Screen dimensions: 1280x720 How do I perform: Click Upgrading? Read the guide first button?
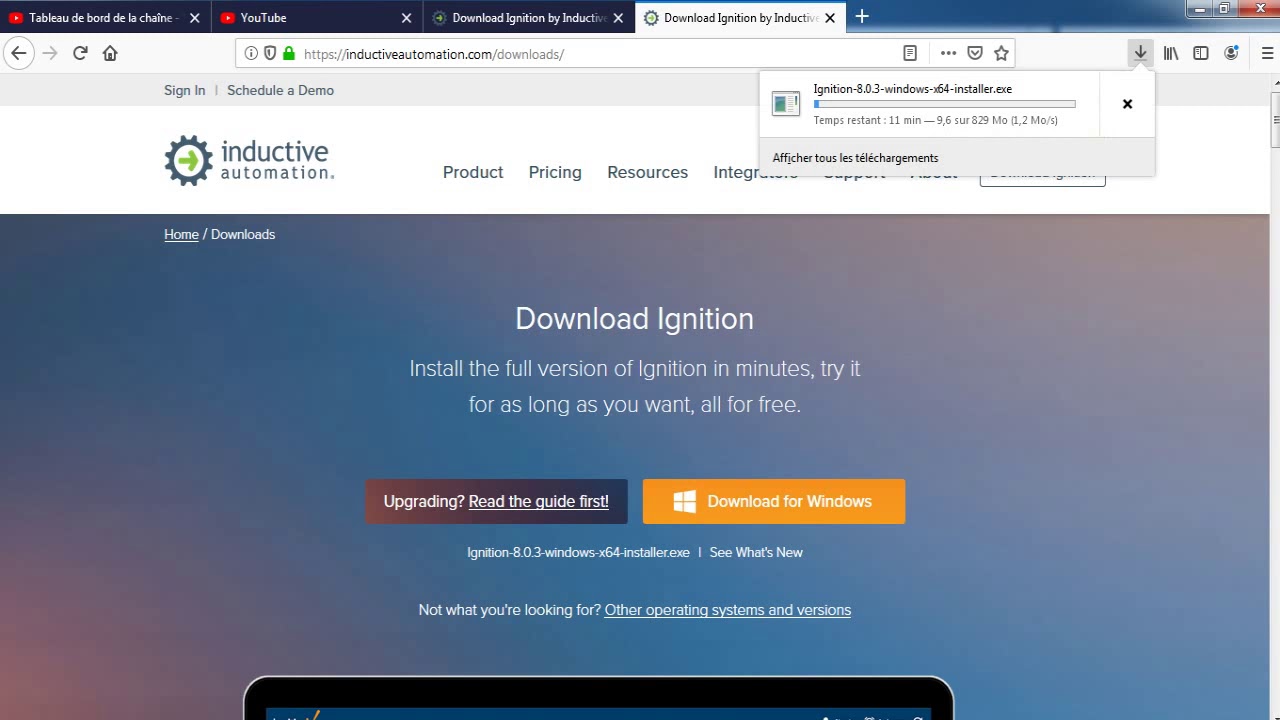pyautogui.click(x=496, y=501)
